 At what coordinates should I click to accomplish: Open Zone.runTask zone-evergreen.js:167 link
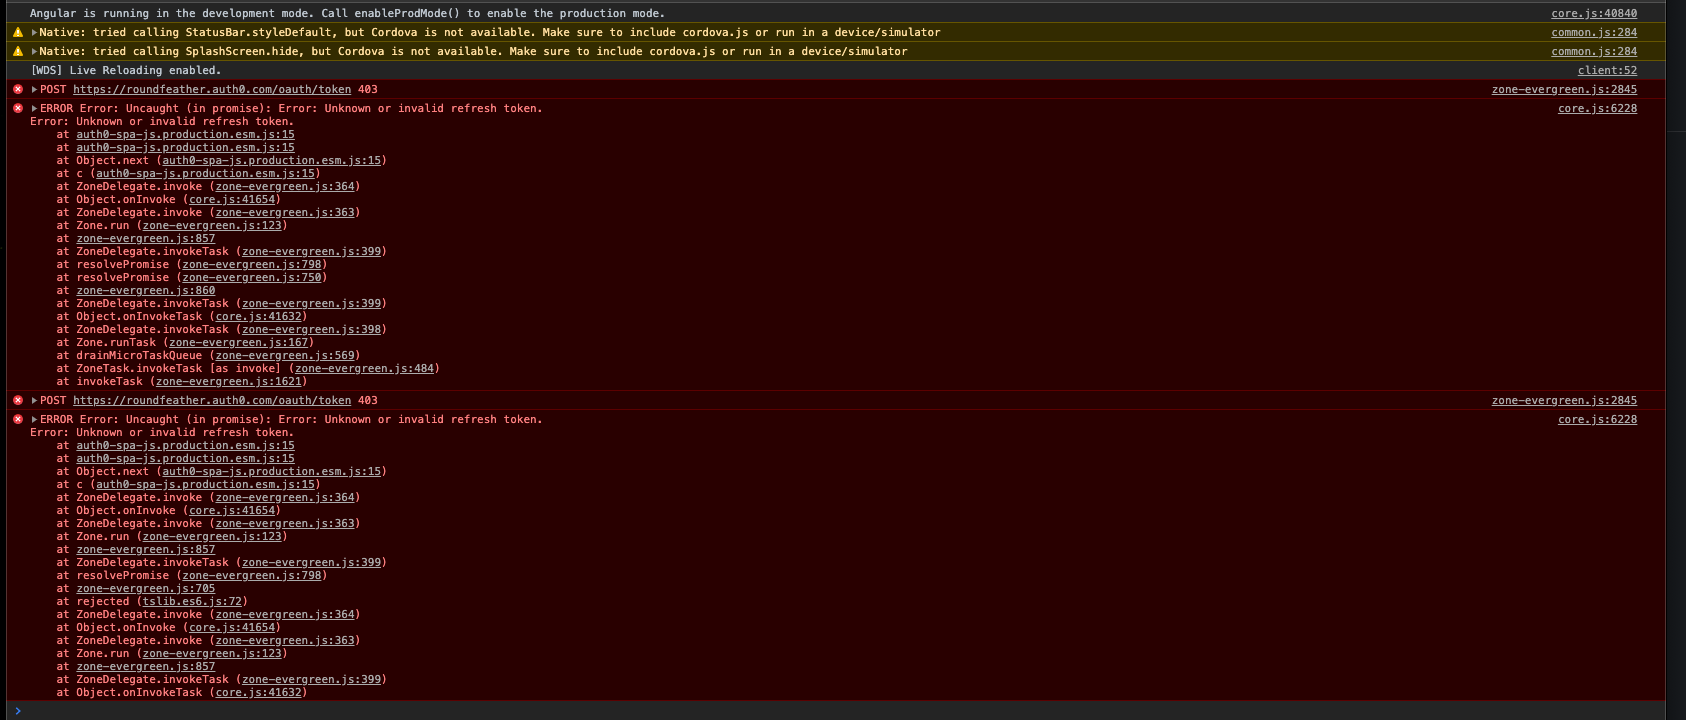238,342
